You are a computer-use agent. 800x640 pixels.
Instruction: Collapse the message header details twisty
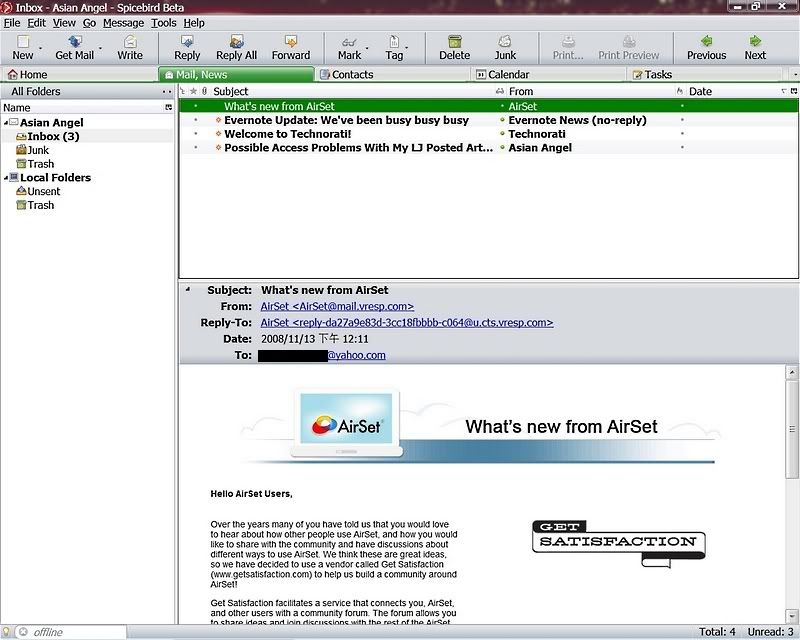(x=188, y=289)
